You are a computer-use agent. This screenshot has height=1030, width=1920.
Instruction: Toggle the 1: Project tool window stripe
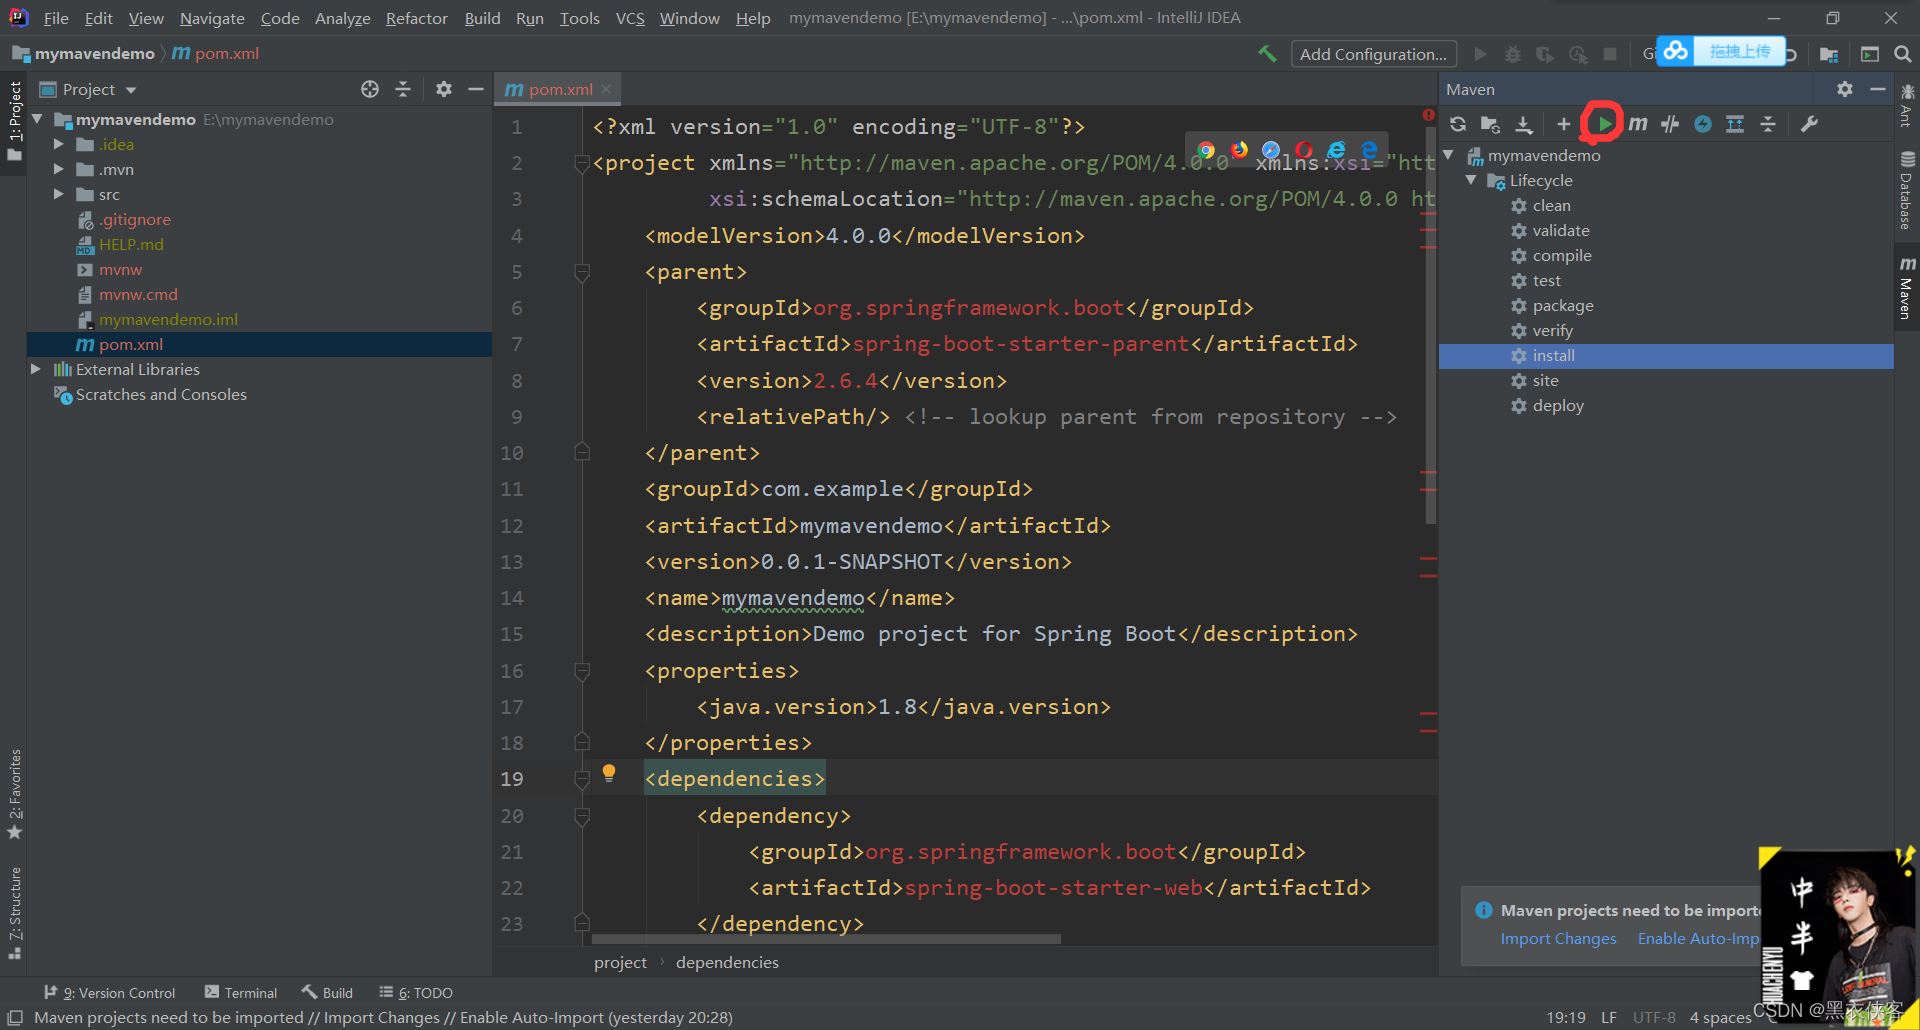point(14,121)
